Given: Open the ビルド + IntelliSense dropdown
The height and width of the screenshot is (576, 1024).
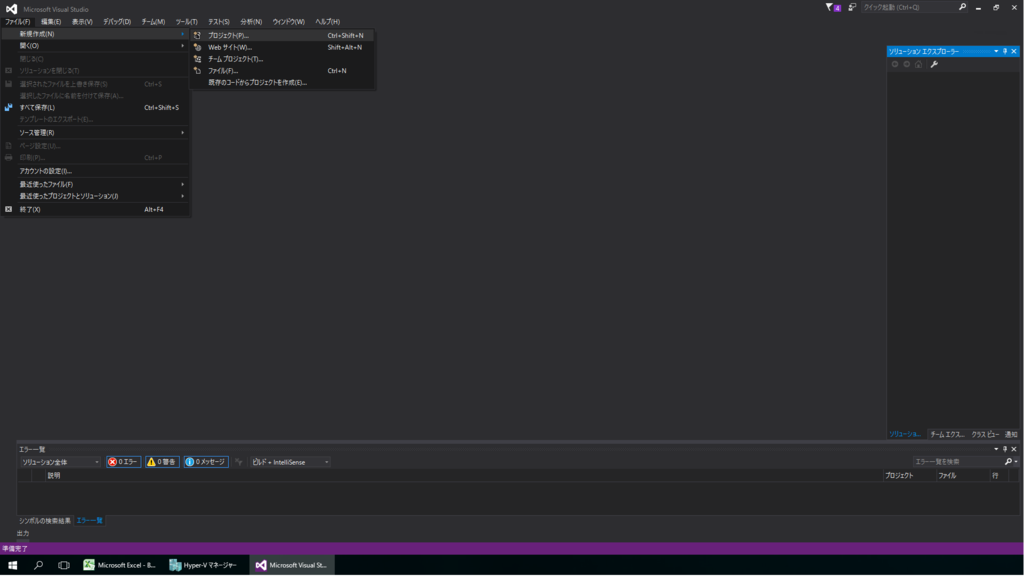Looking at the screenshot, I should (x=290, y=462).
